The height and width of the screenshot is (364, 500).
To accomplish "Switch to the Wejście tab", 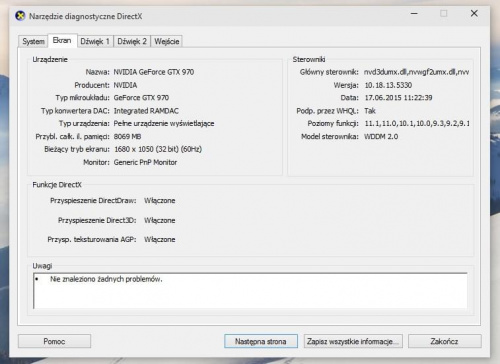I will point(167,41).
